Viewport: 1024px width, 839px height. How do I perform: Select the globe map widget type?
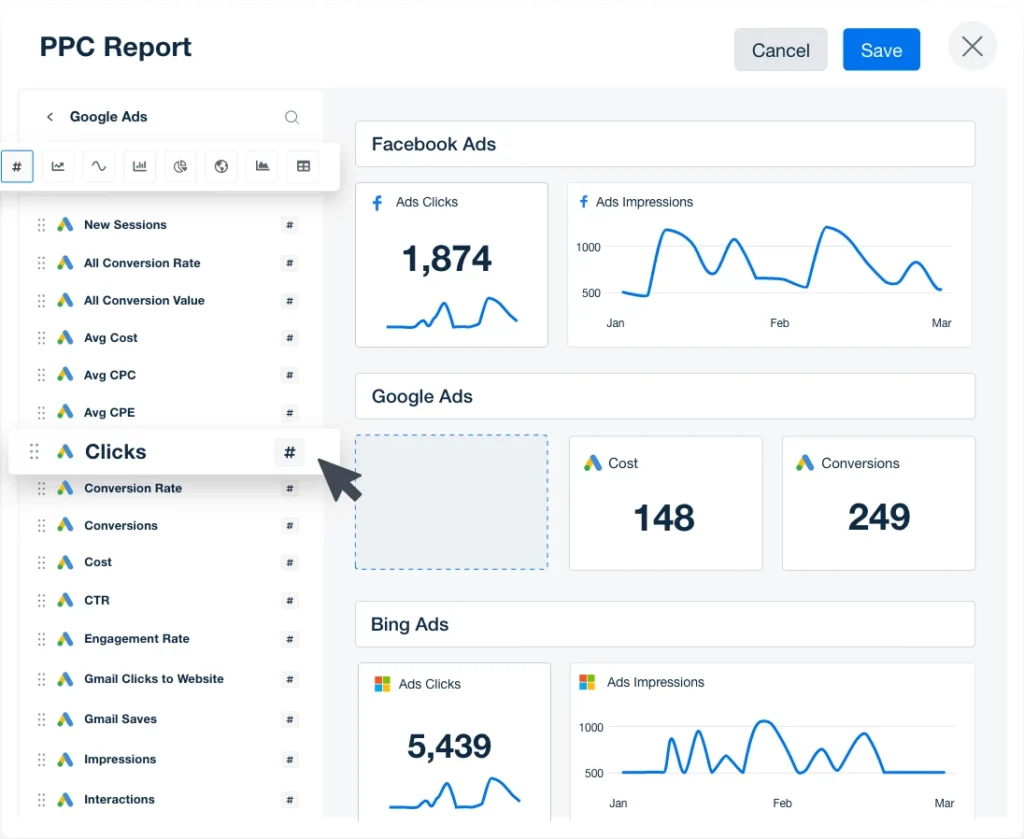221,166
